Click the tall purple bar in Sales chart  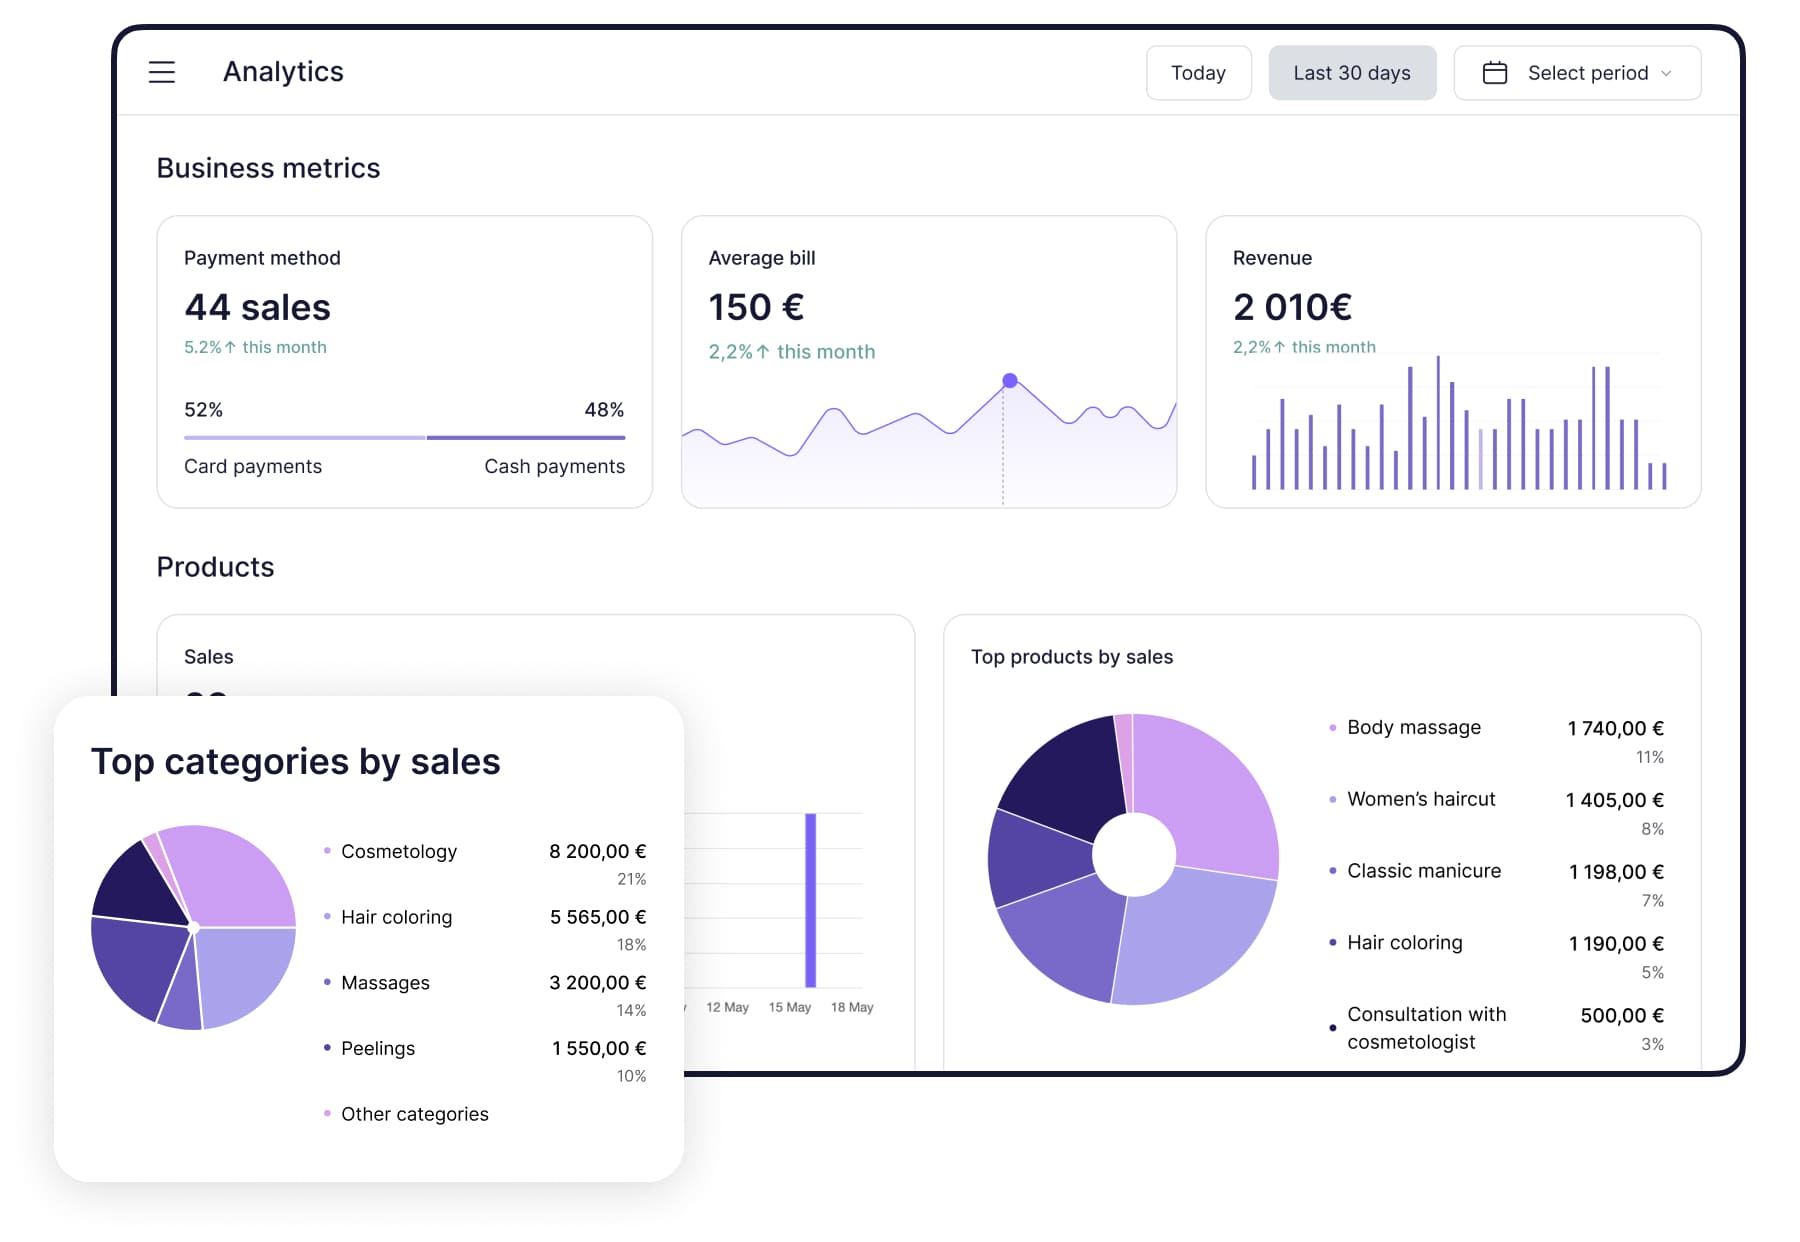pyautogui.click(x=810, y=900)
